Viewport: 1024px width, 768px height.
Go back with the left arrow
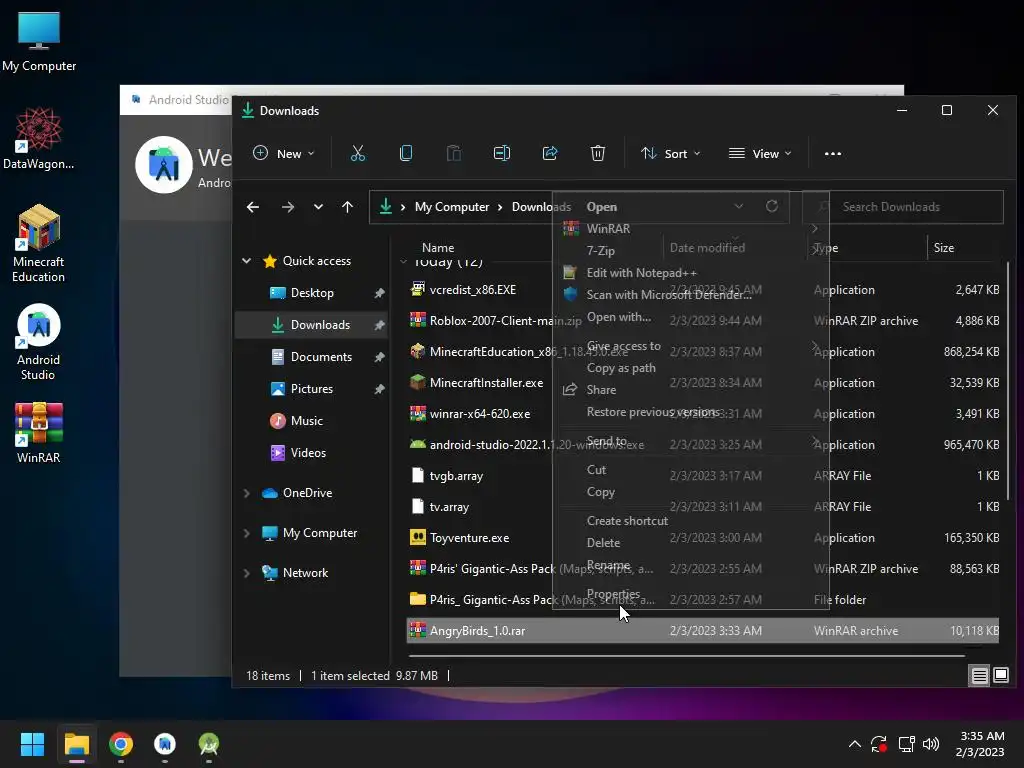click(x=253, y=207)
